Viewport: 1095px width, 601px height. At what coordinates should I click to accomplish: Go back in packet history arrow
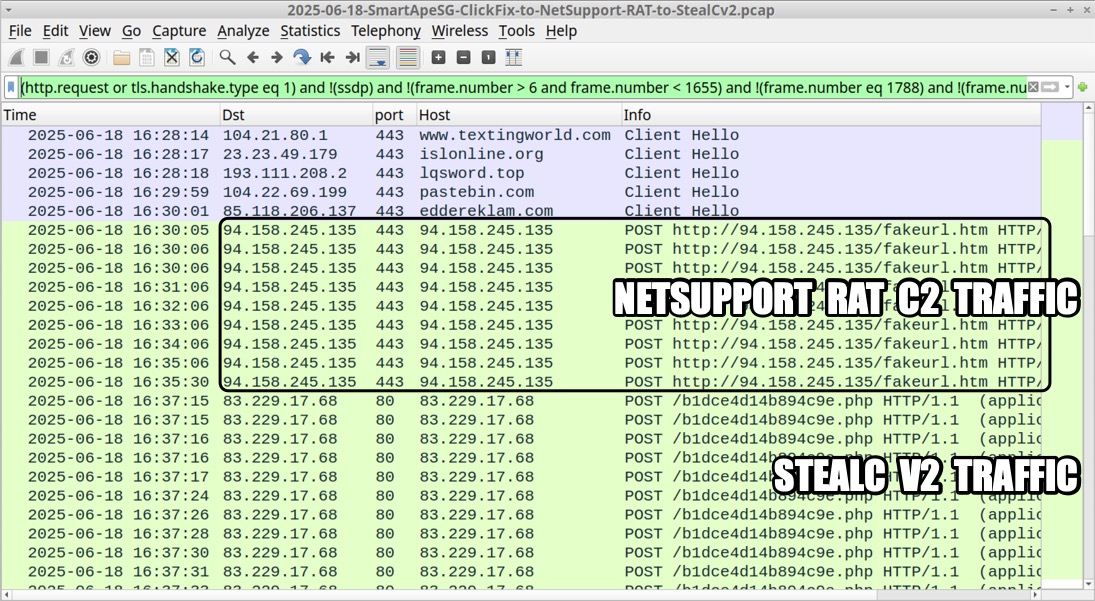point(253,58)
